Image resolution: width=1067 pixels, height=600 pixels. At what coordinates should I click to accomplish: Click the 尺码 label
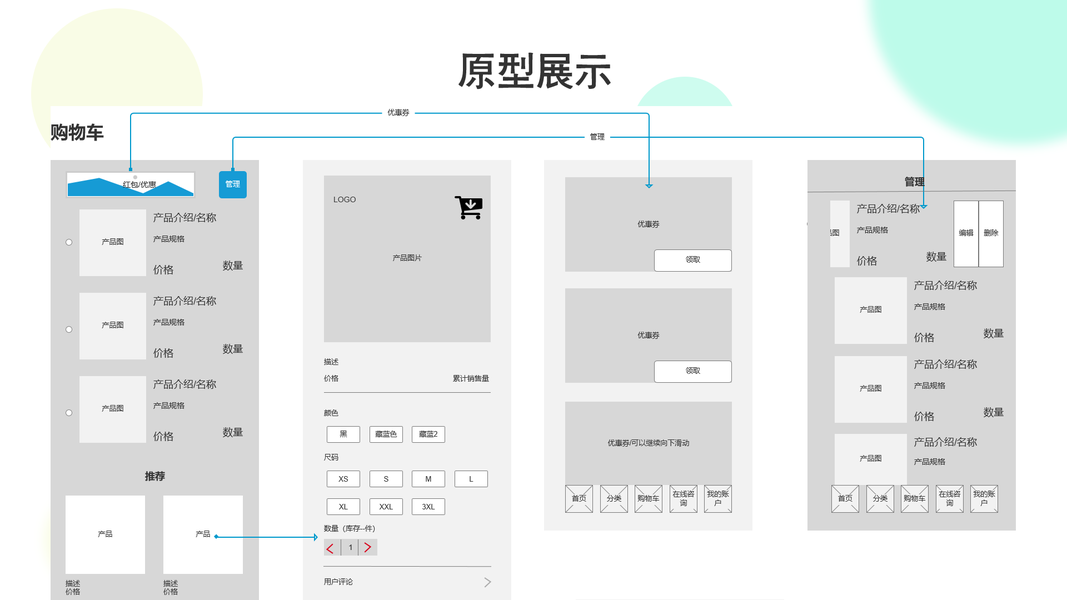pos(331,457)
